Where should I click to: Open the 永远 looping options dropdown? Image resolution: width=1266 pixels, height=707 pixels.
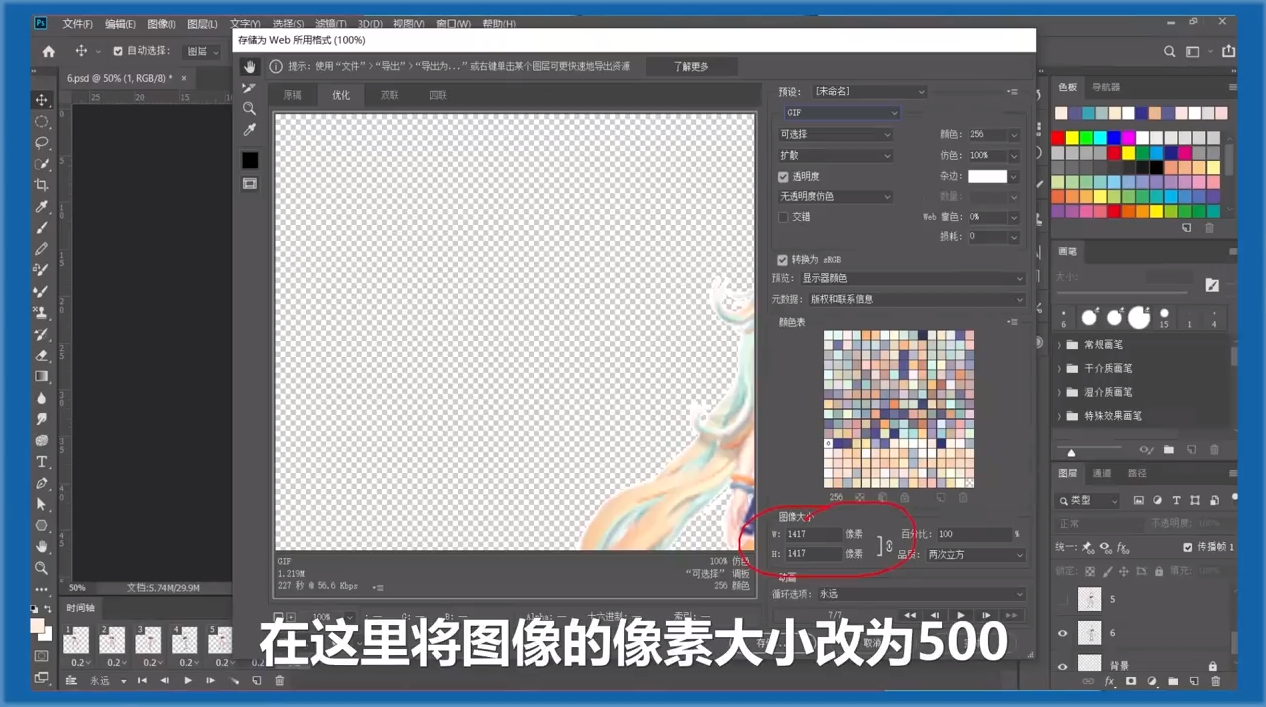coord(921,594)
